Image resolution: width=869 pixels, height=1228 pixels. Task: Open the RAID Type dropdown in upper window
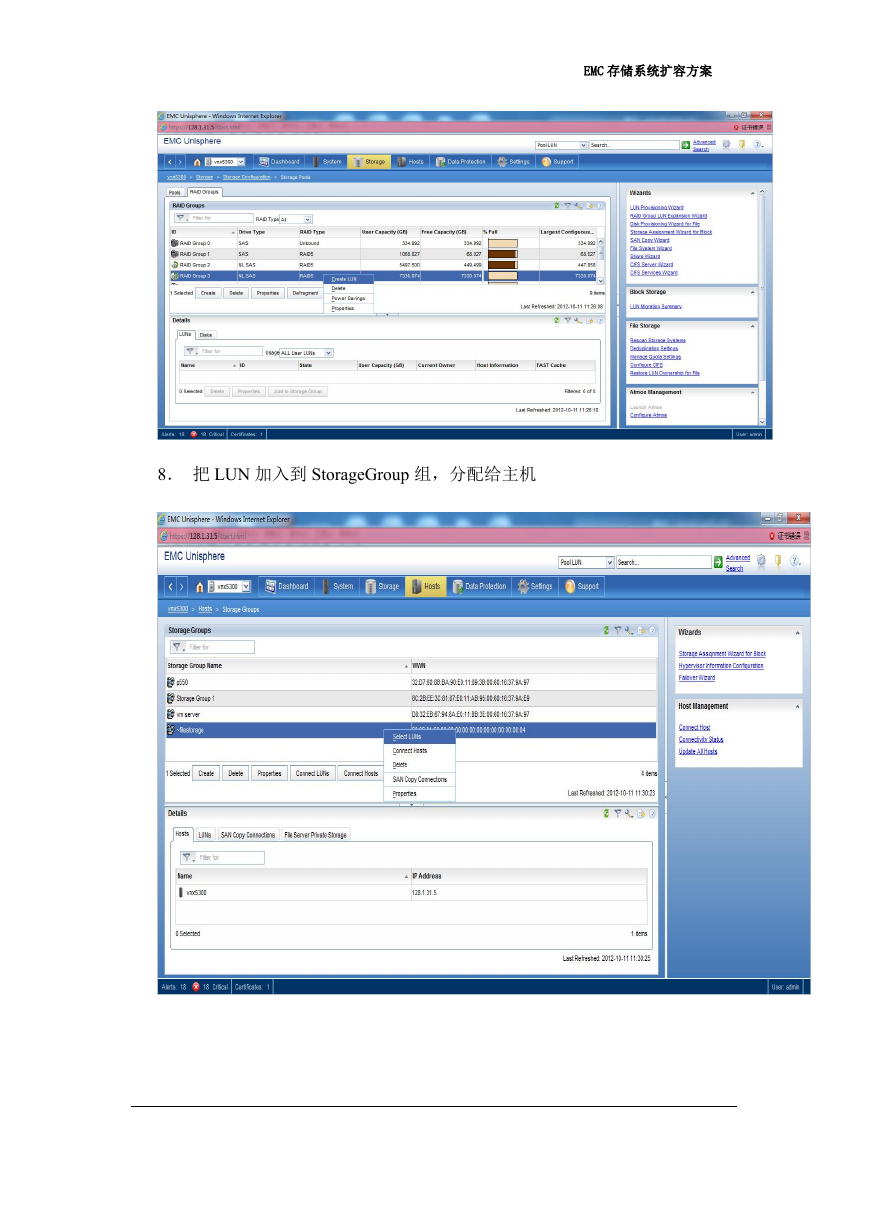click(307, 218)
